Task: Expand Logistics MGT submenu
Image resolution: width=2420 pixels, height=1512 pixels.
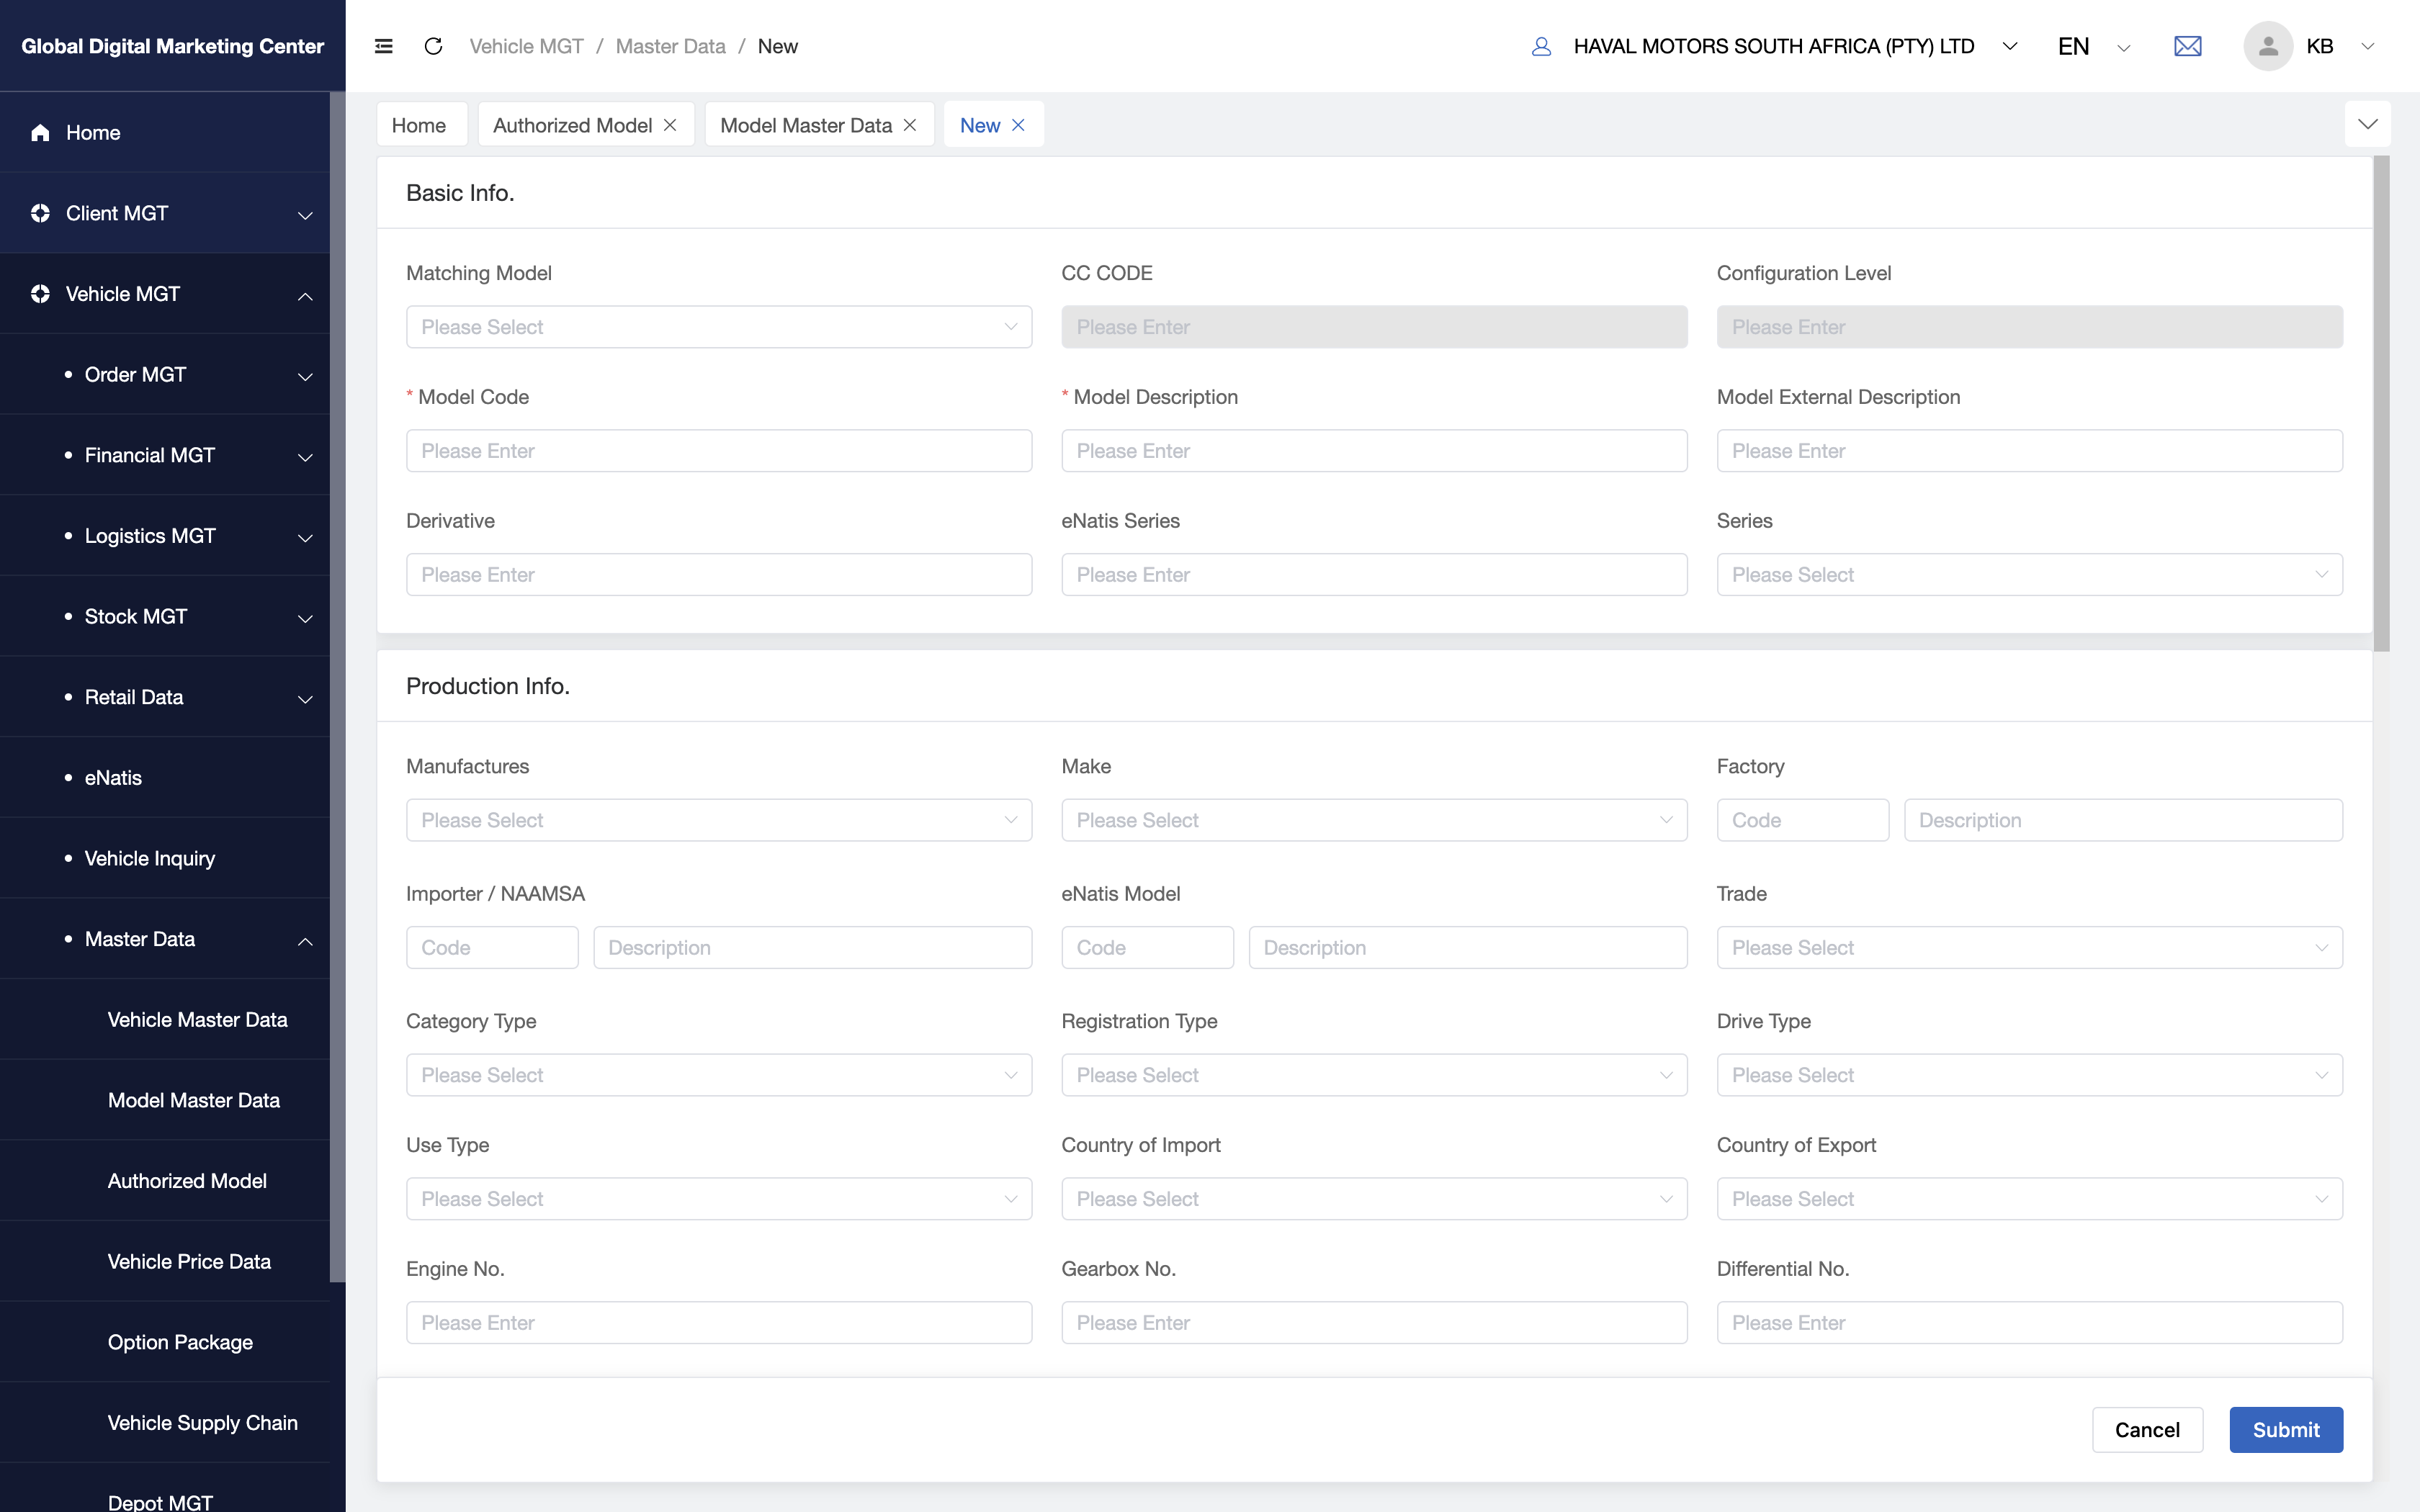Action: pos(305,538)
